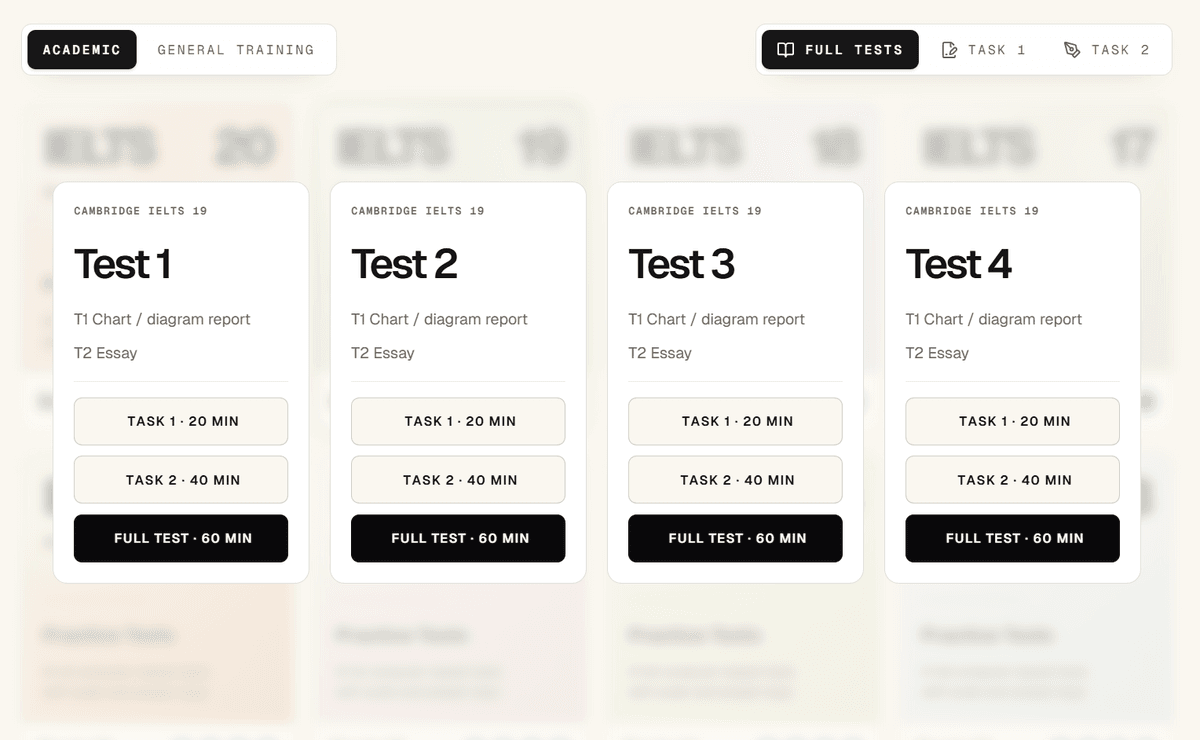
Task: Click T1 Chart / diagram report in Test 4
Action: [994, 320]
